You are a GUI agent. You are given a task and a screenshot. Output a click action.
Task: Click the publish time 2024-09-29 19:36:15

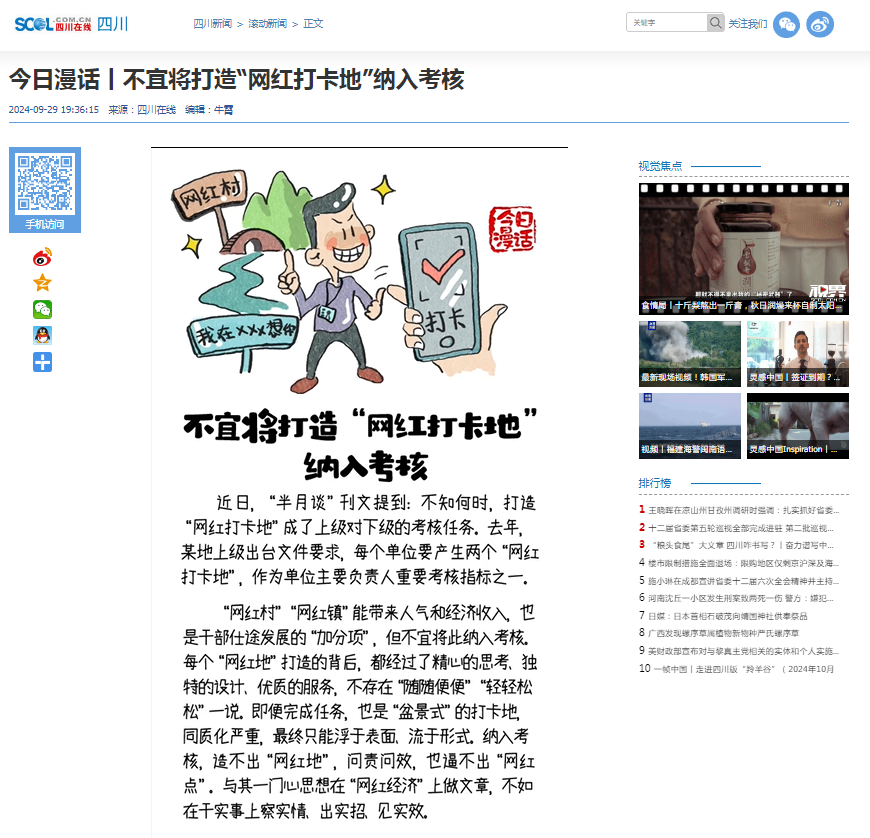click(54, 110)
